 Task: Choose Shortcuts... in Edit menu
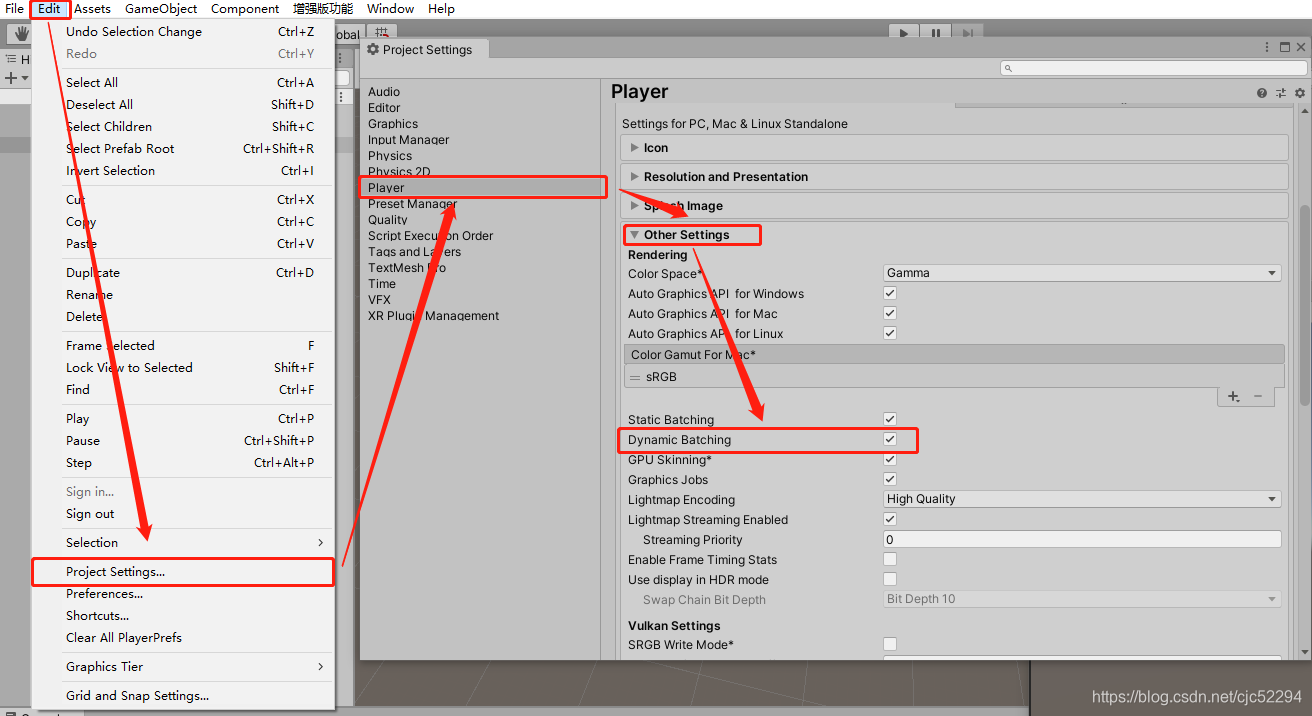click(183, 616)
